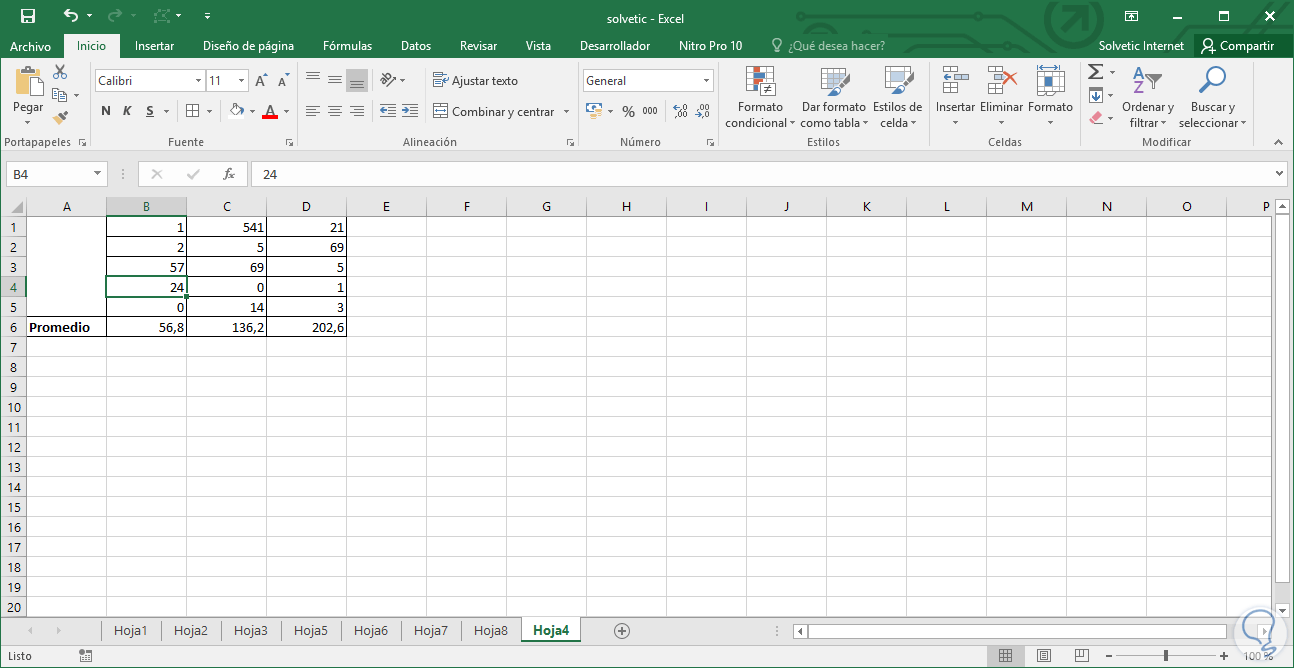This screenshot has height=668, width=1294.
Task: Toggle Ajustar texto wrap
Action: [475, 81]
